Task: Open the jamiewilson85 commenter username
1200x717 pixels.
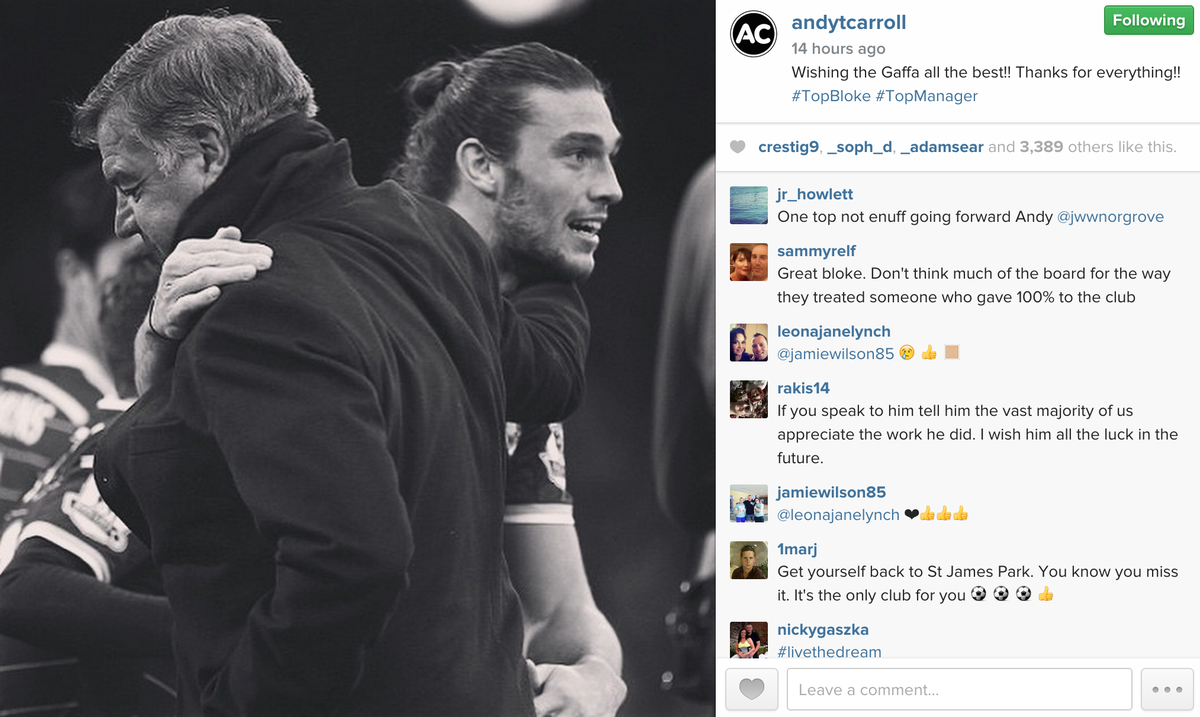Action: pyautogui.click(x=831, y=492)
